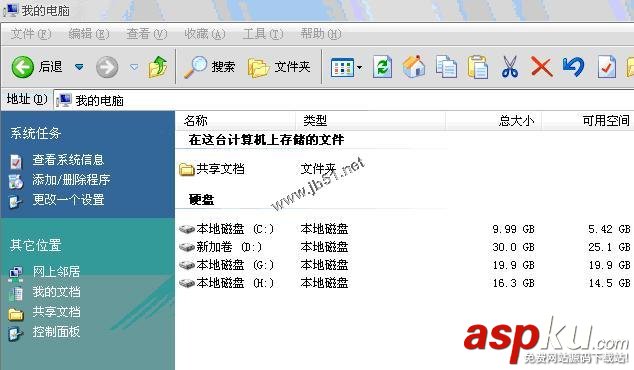Click the 25.1 GB free space value

[609, 247]
